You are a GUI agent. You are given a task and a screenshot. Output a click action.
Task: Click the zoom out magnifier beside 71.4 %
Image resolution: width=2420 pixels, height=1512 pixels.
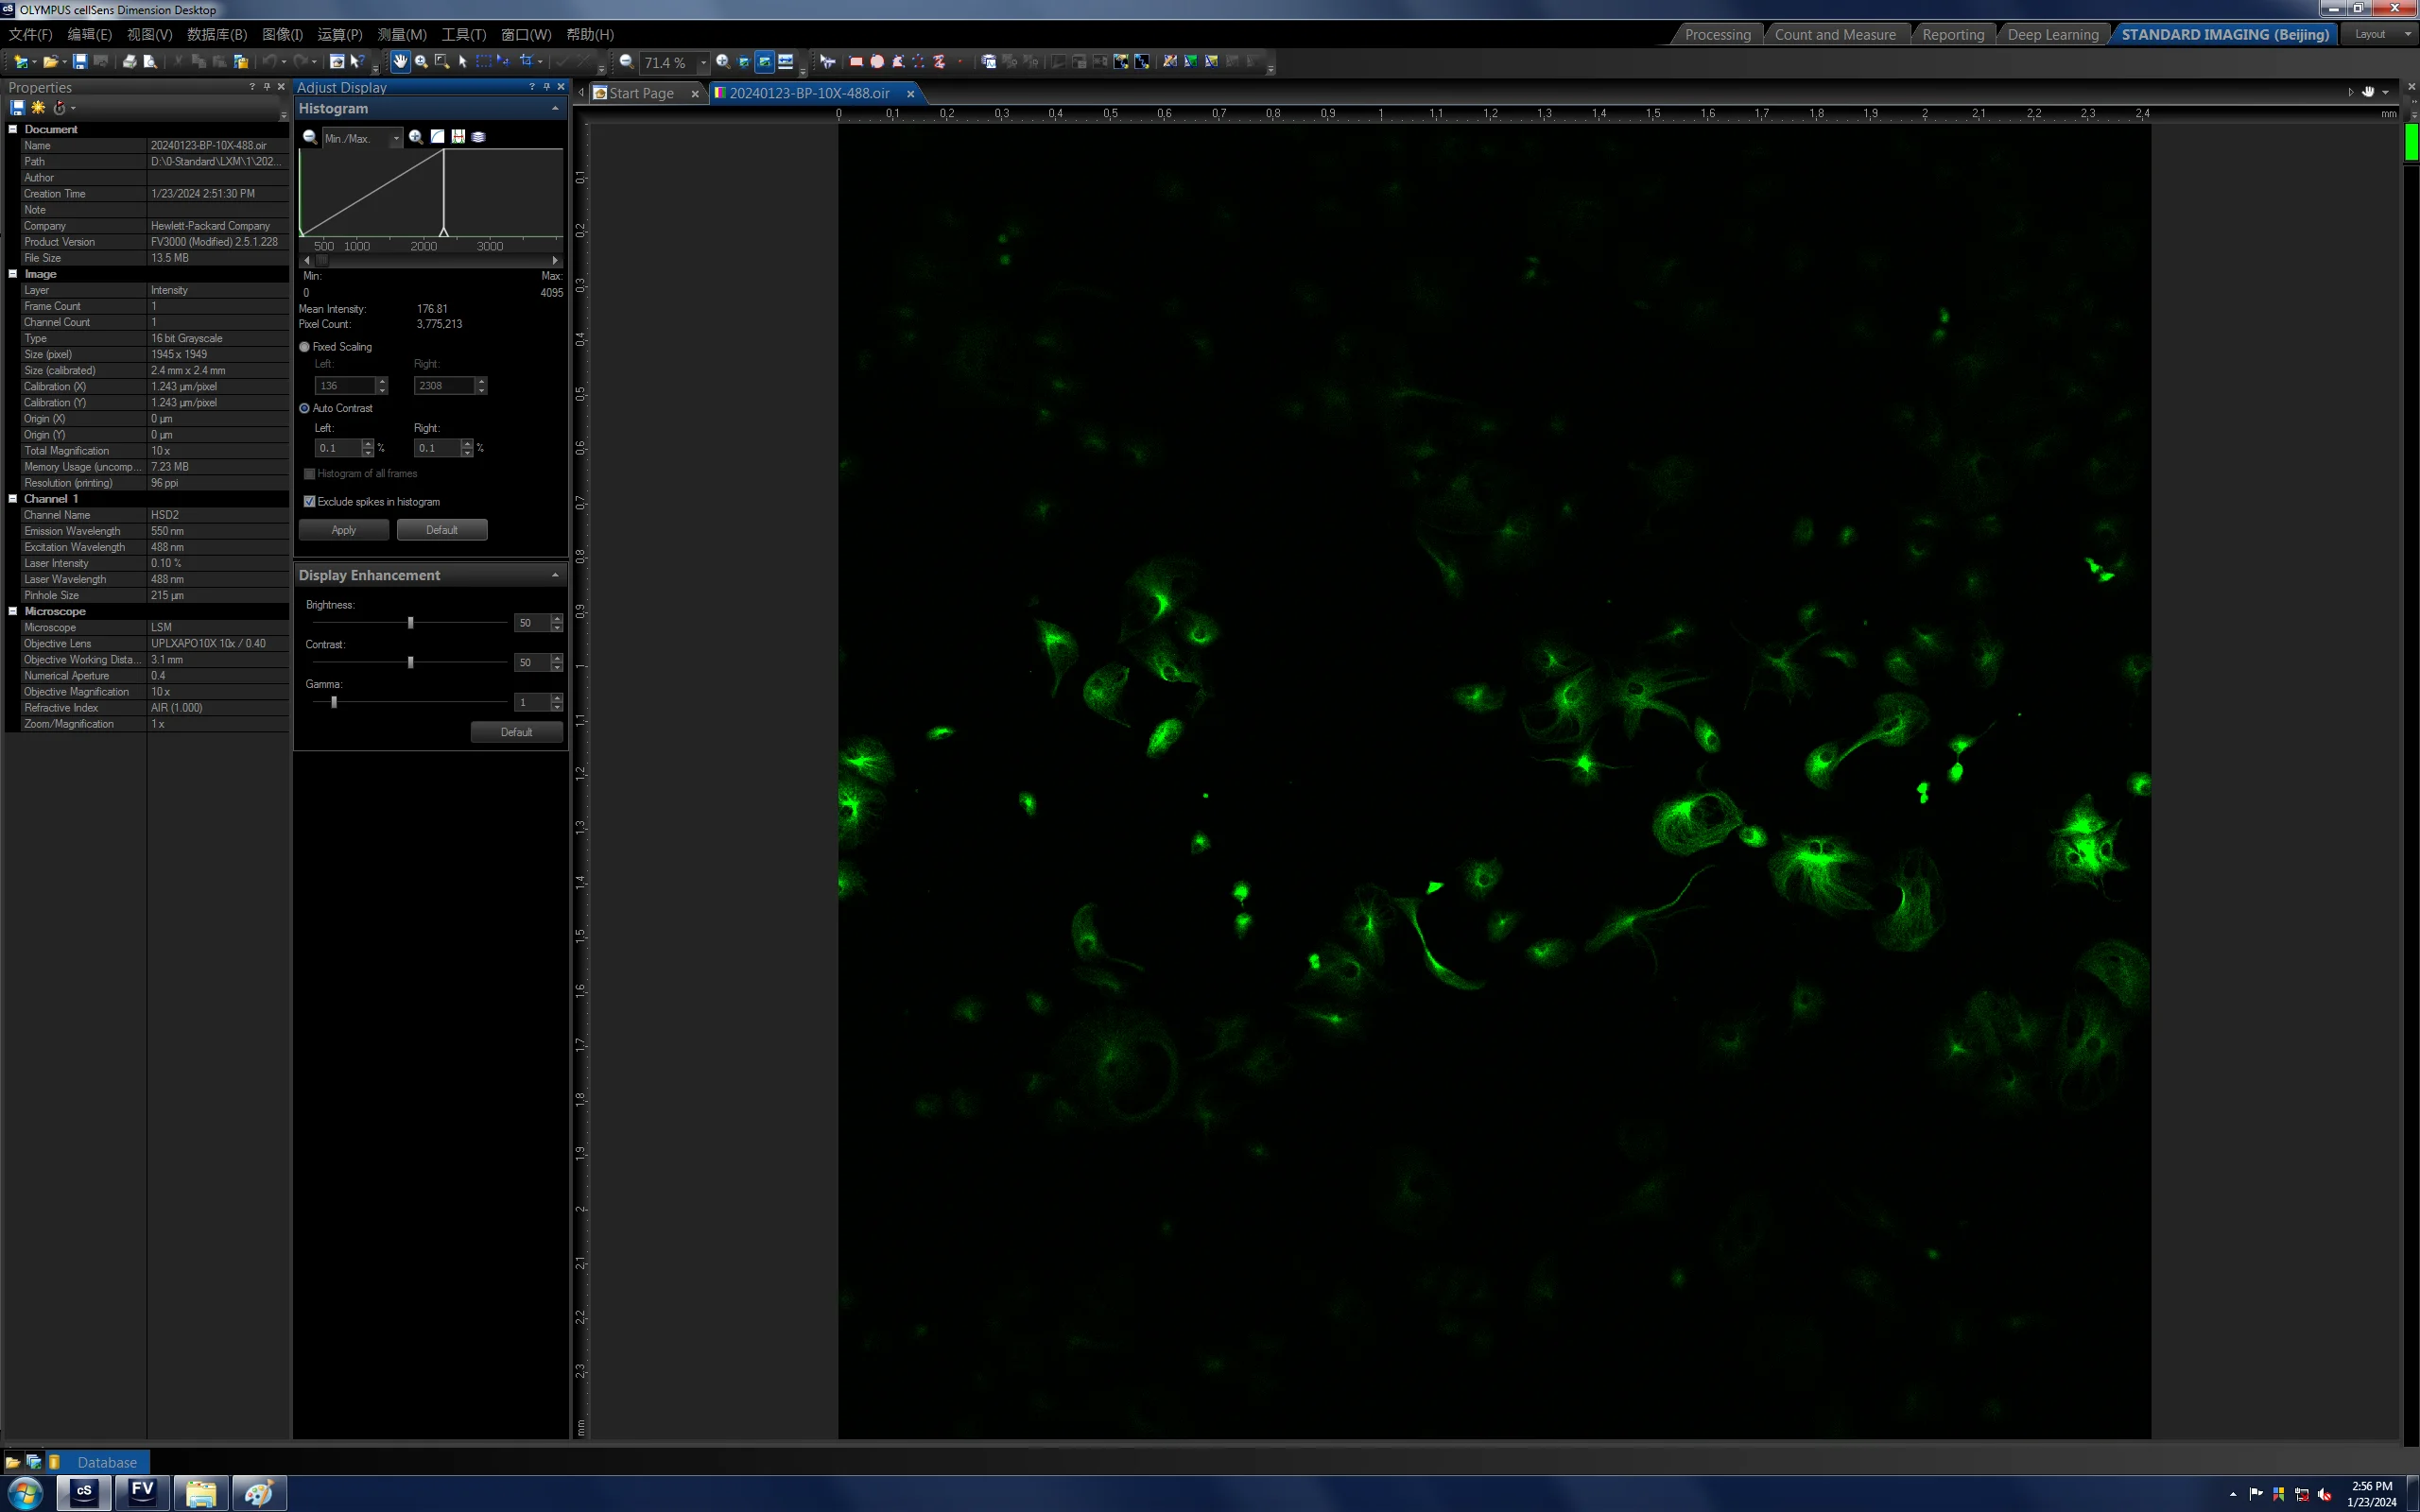tap(626, 62)
